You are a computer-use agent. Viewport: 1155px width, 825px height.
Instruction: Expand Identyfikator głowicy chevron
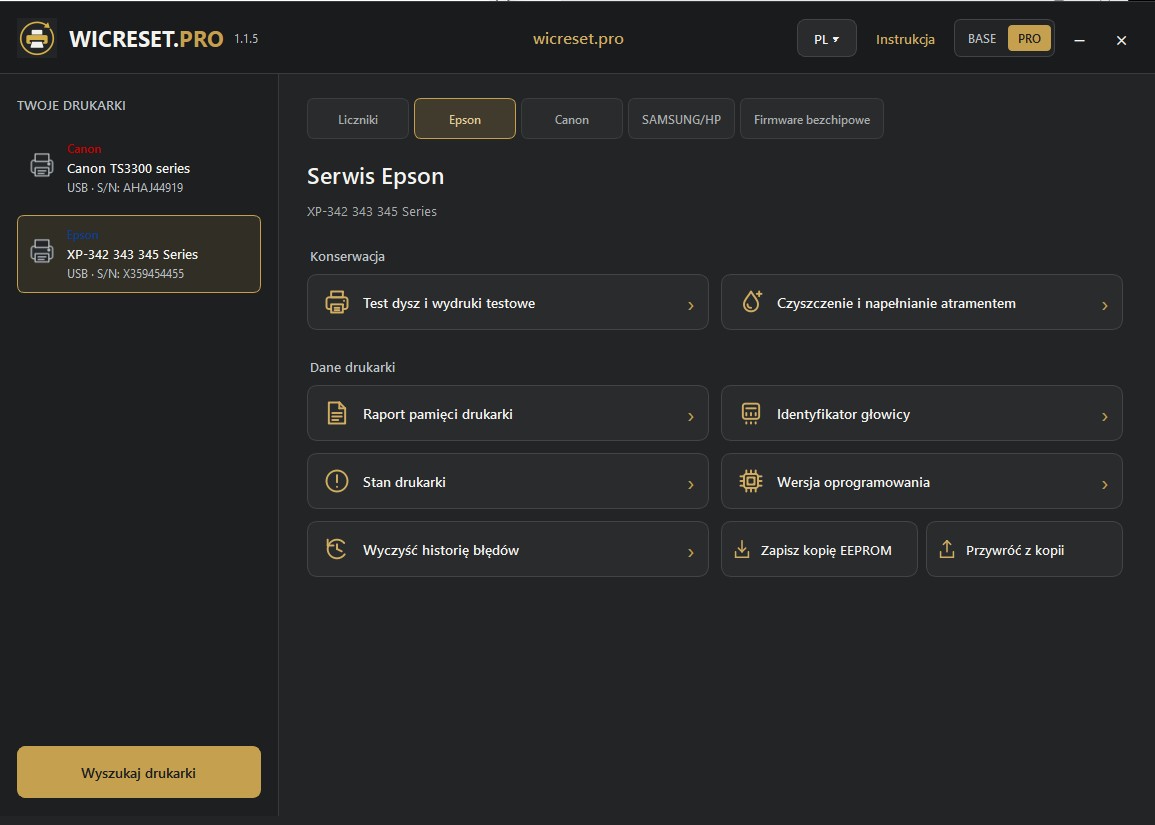(1105, 416)
